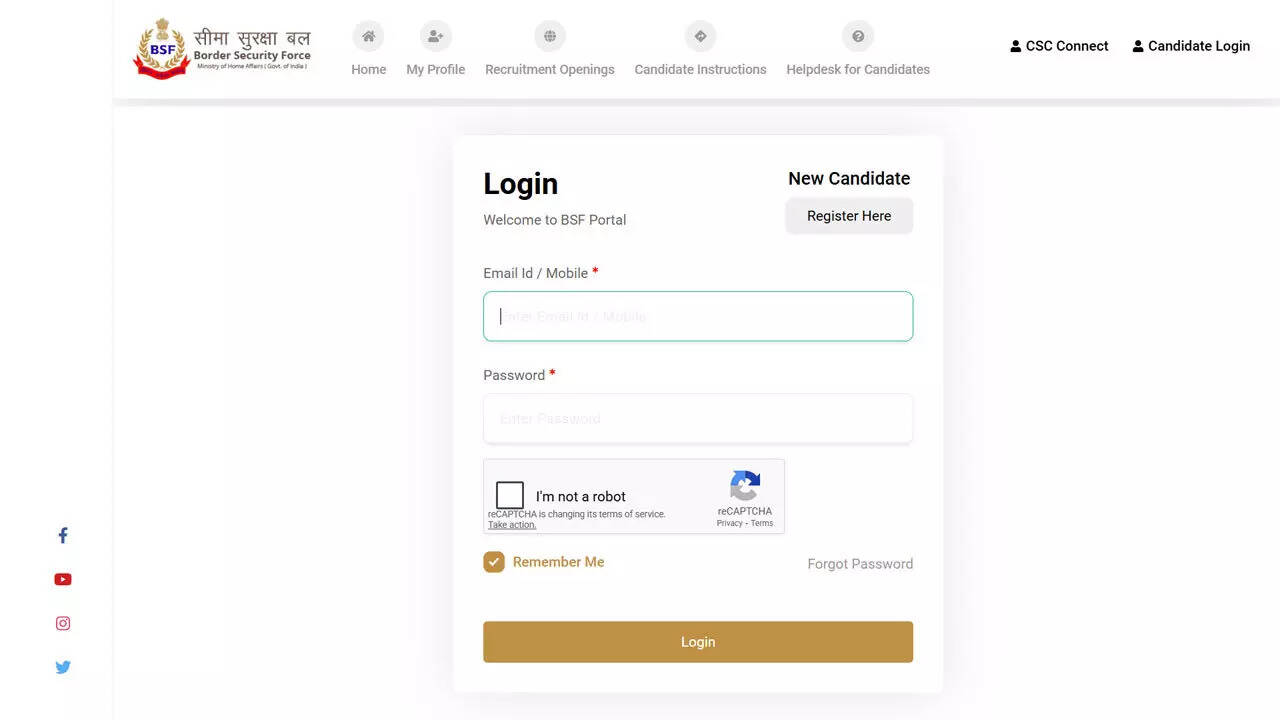Visit the Instagram page icon
The width and height of the screenshot is (1280, 720).
63,624
